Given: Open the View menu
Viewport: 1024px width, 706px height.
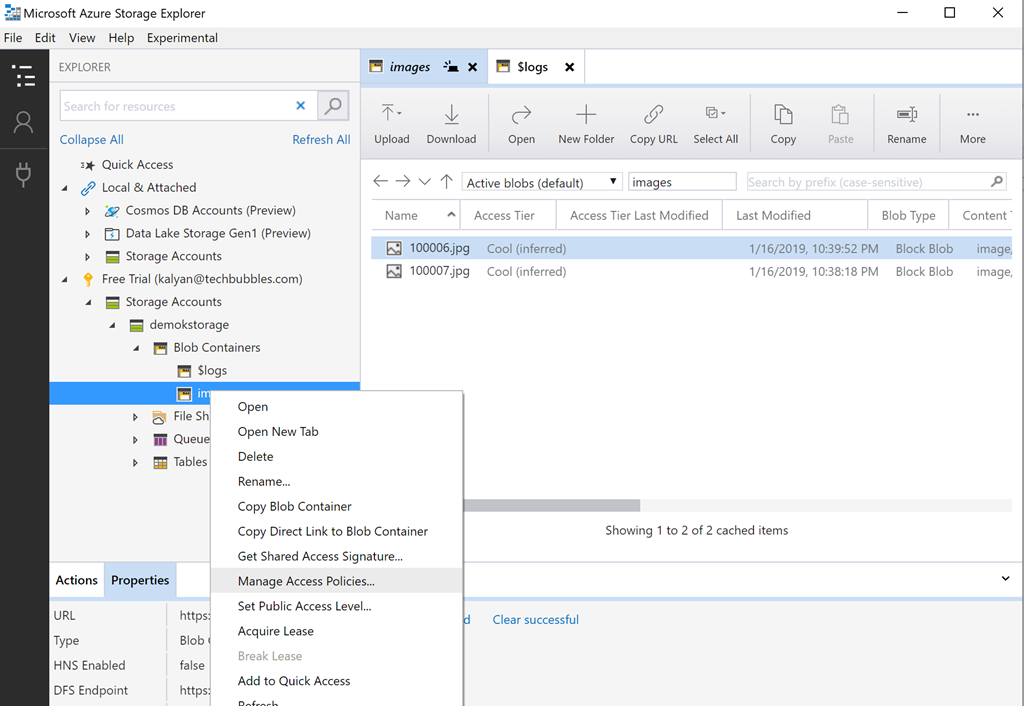Looking at the screenshot, I should click(82, 38).
